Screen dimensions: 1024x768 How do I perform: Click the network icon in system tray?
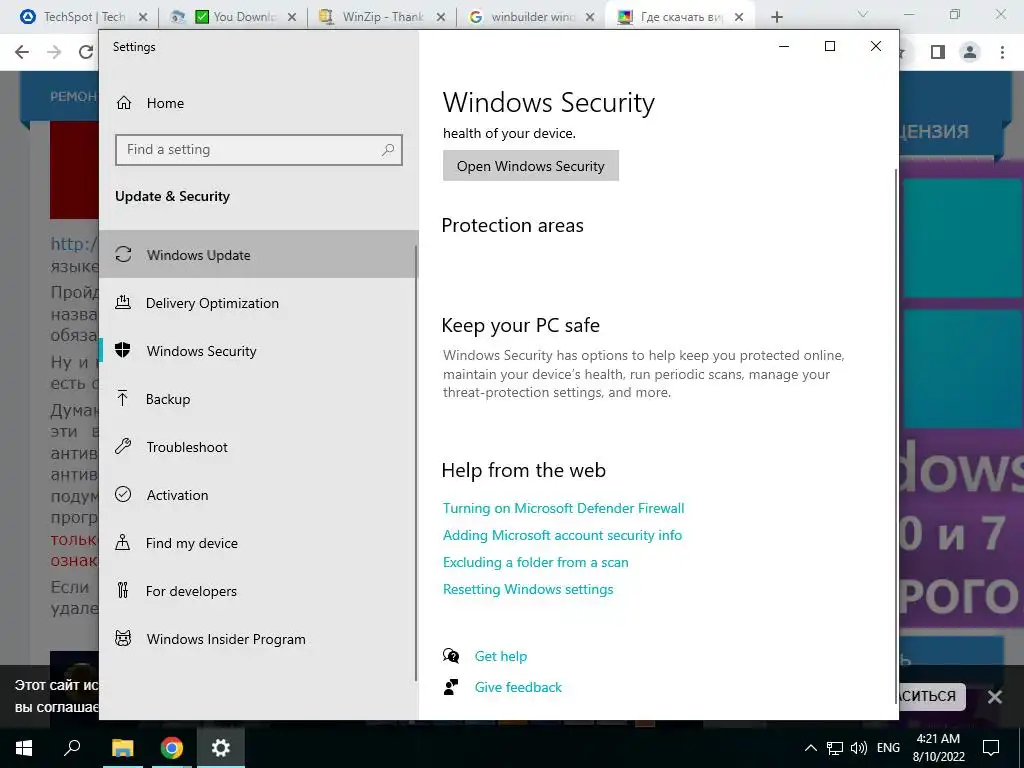tap(835, 748)
